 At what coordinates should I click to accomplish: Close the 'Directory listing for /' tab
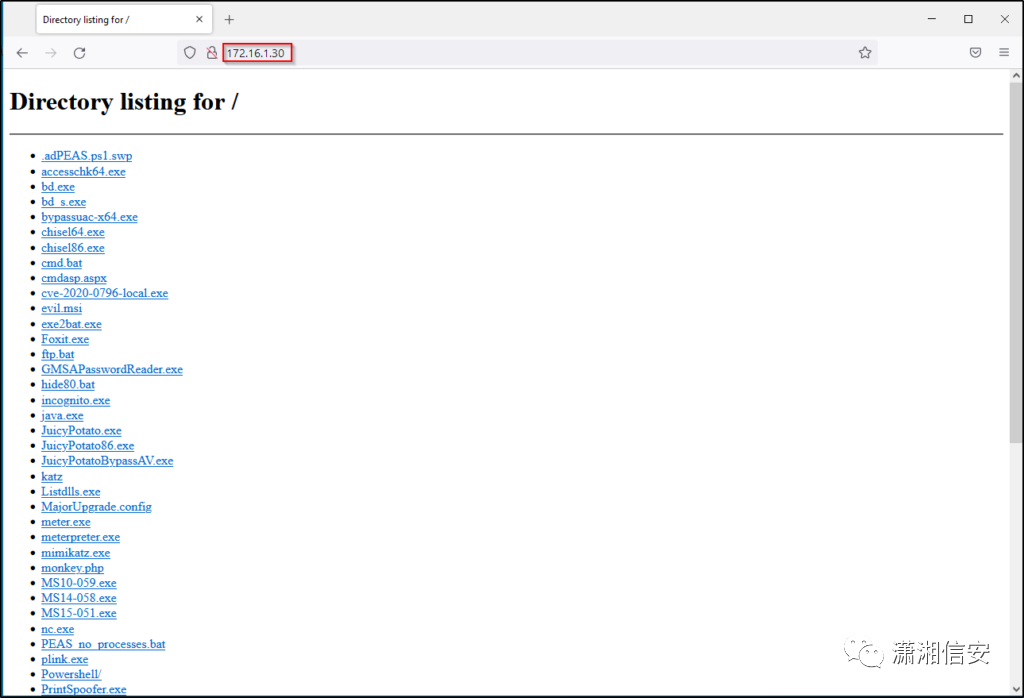pos(199,20)
